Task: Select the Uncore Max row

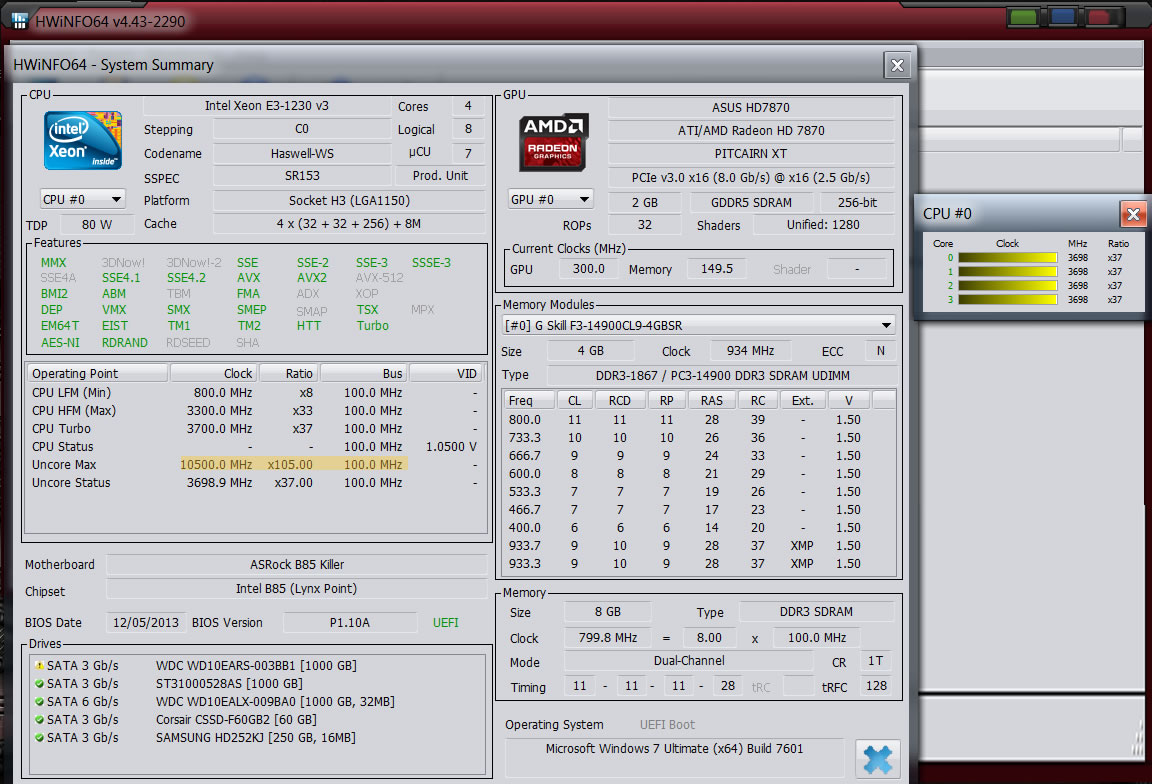Action: 254,464
